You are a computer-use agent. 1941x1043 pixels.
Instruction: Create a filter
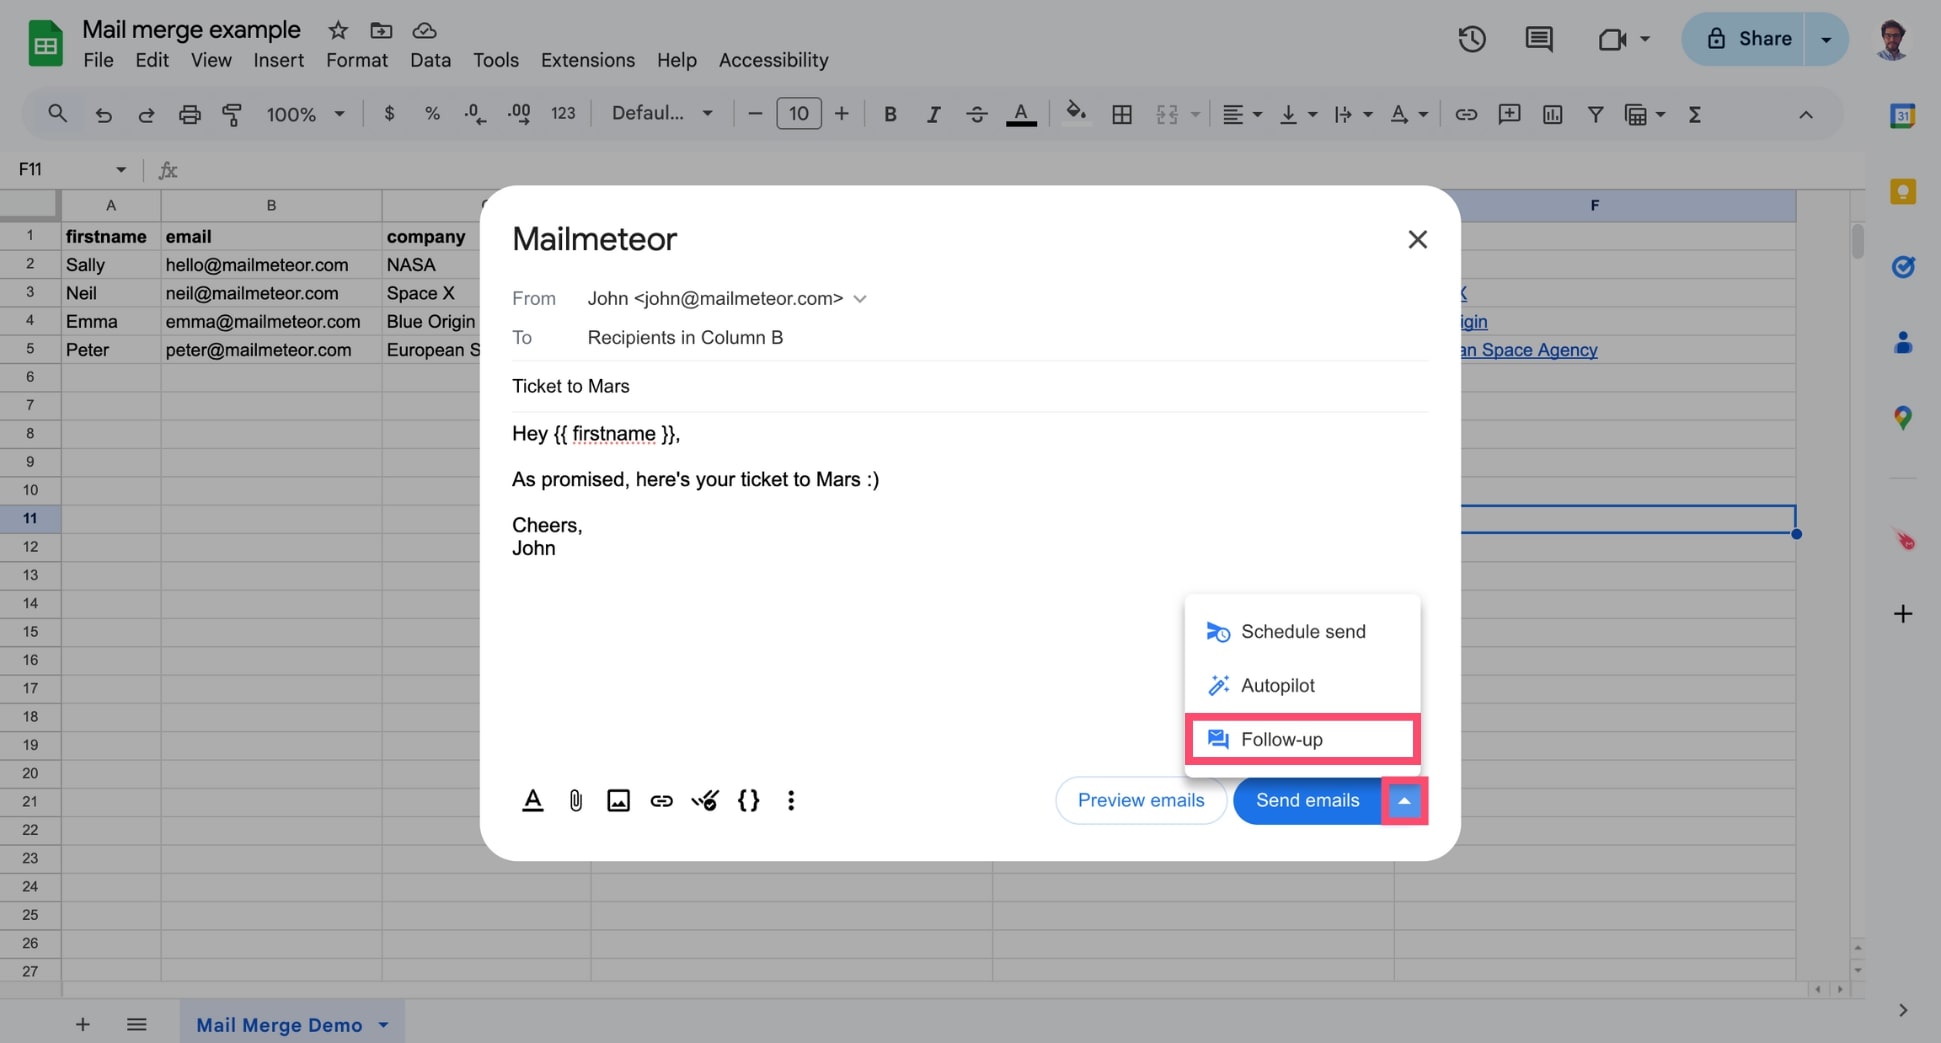(1595, 115)
